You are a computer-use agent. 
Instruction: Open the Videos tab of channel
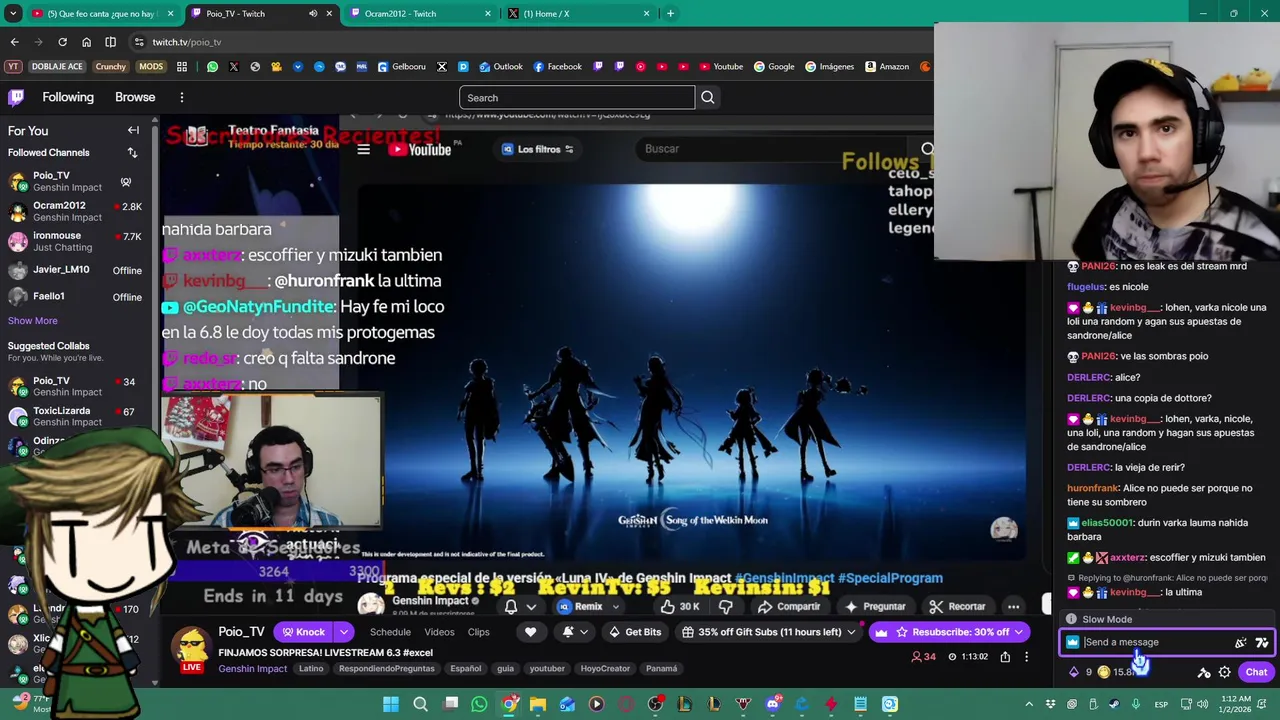click(439, 632)
